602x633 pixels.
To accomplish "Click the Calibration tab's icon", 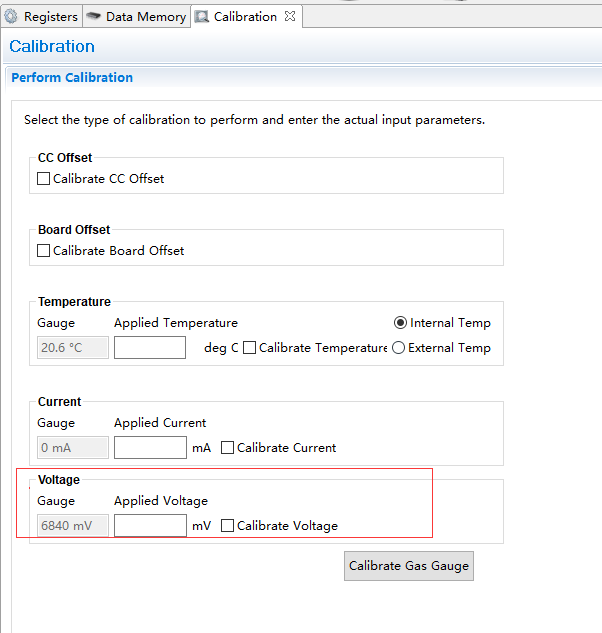I will 202,17.
